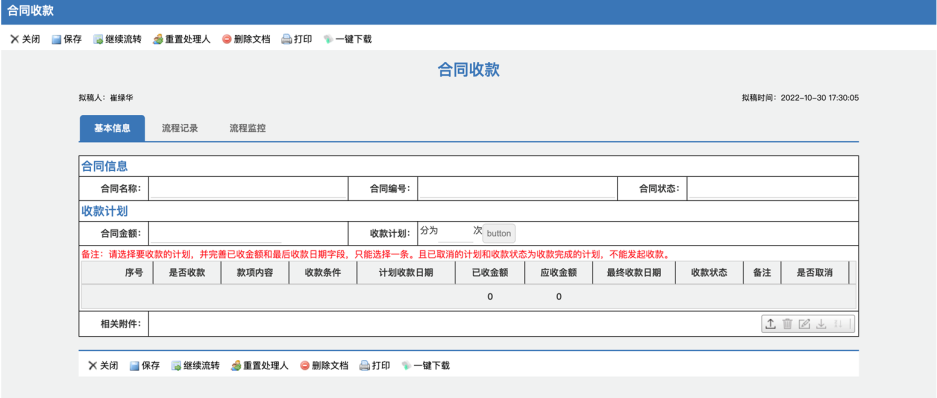Click the 合同编号 input field

click(x=517, y=189)
